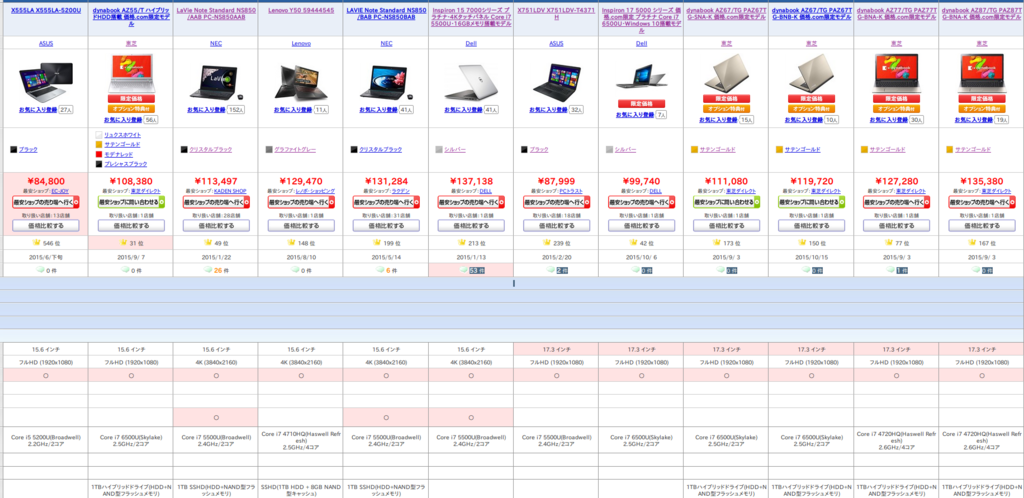1024x498 pixels.
Task: Click the crown icon beside 42位
Action: (633, 243)
